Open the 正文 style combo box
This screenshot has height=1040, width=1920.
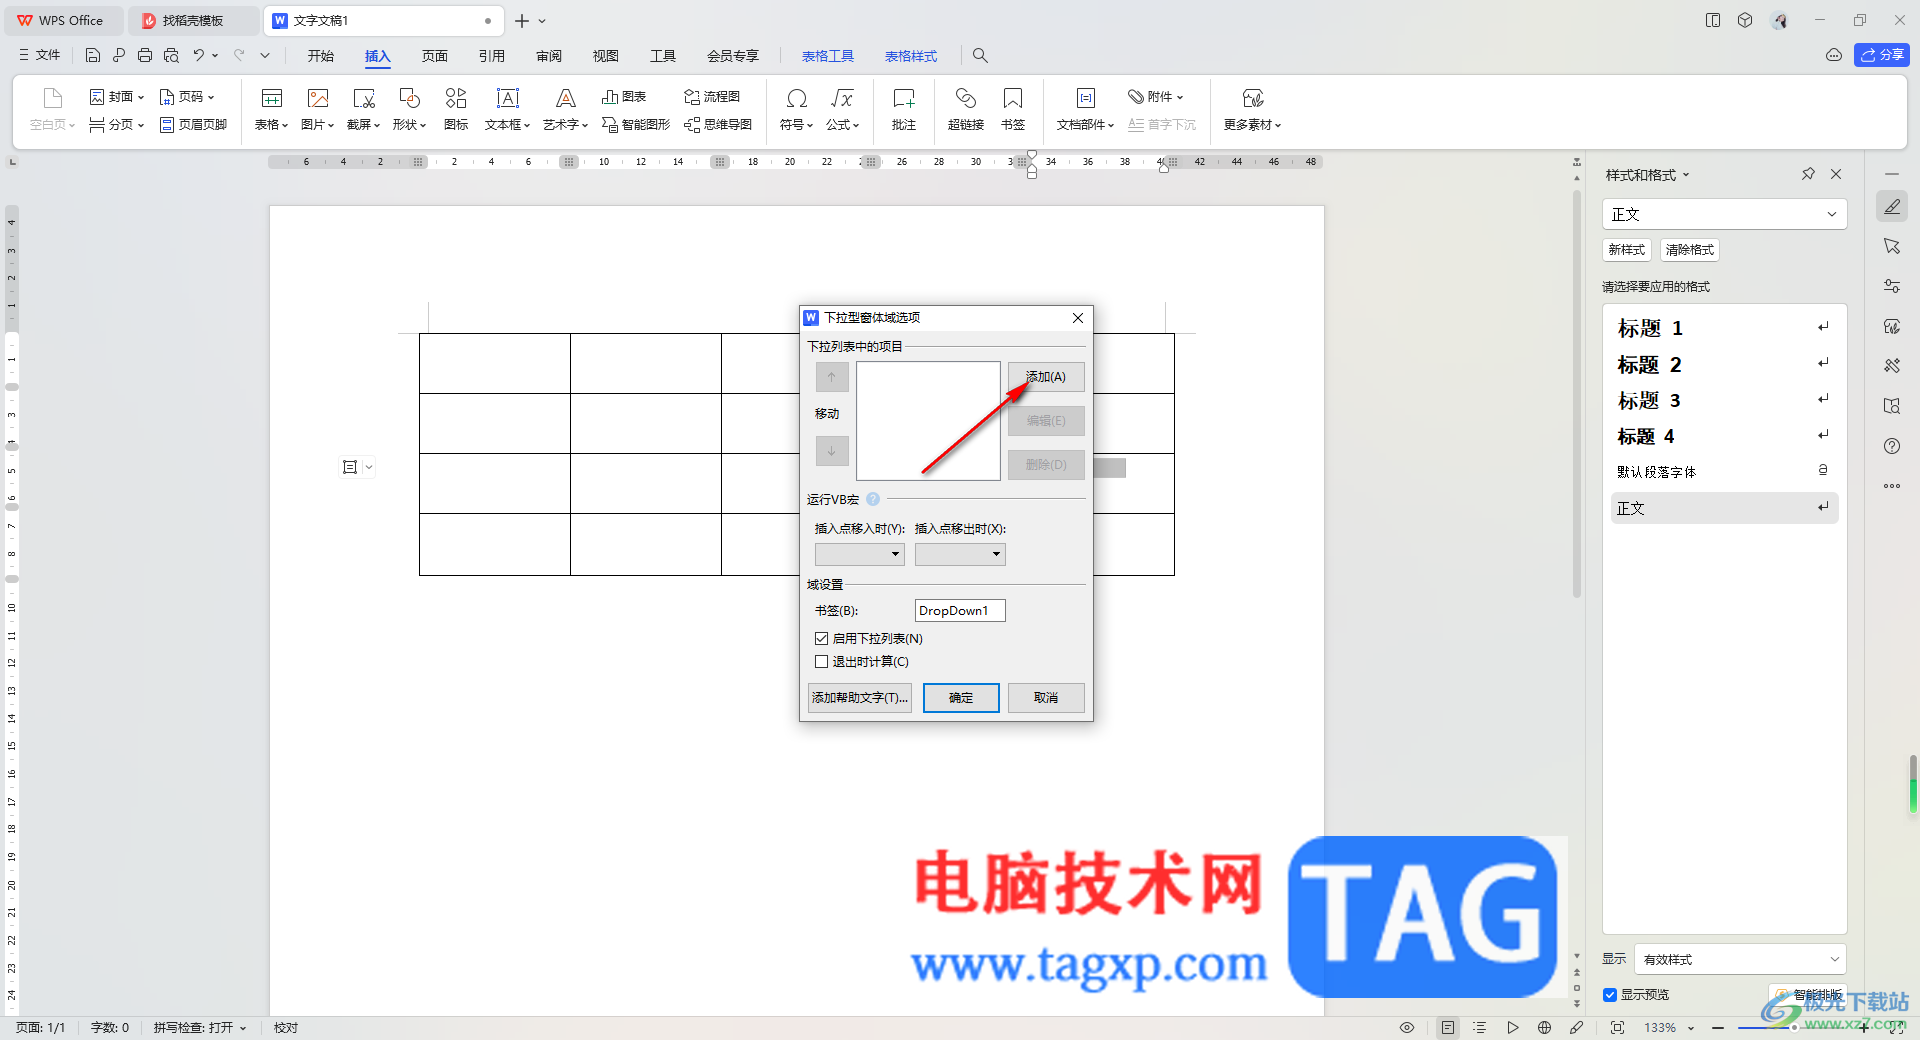(x=1724, y=214)
